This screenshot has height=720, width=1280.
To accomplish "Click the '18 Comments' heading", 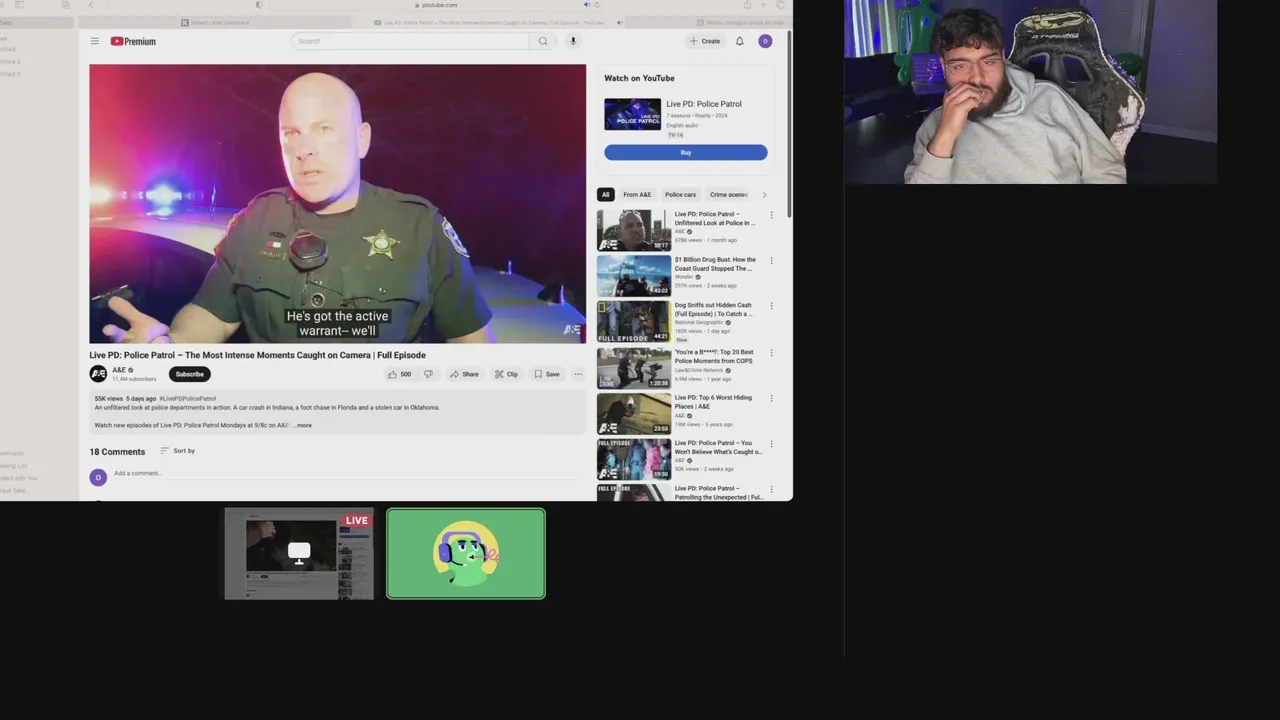I will (x=117, y=452).
